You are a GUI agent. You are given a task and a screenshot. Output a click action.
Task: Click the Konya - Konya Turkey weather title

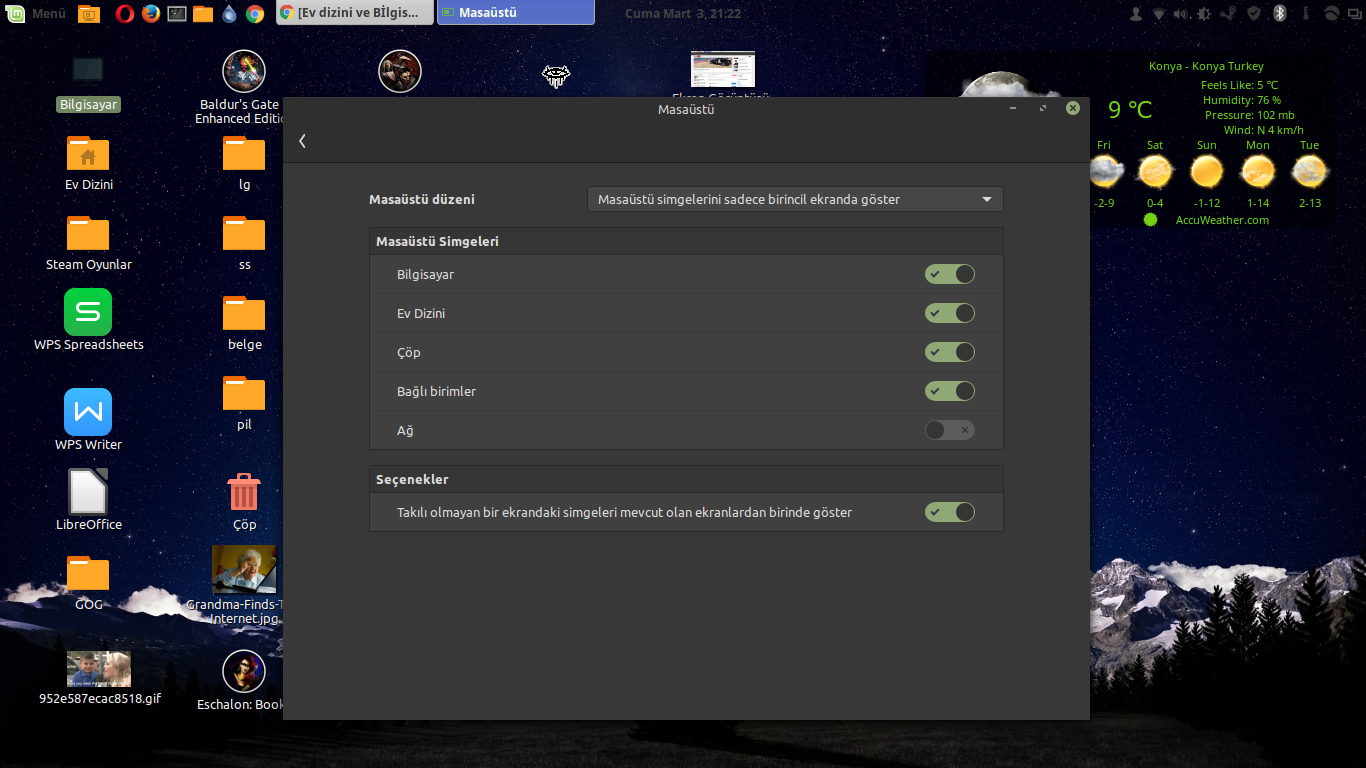click(1206, 66)
